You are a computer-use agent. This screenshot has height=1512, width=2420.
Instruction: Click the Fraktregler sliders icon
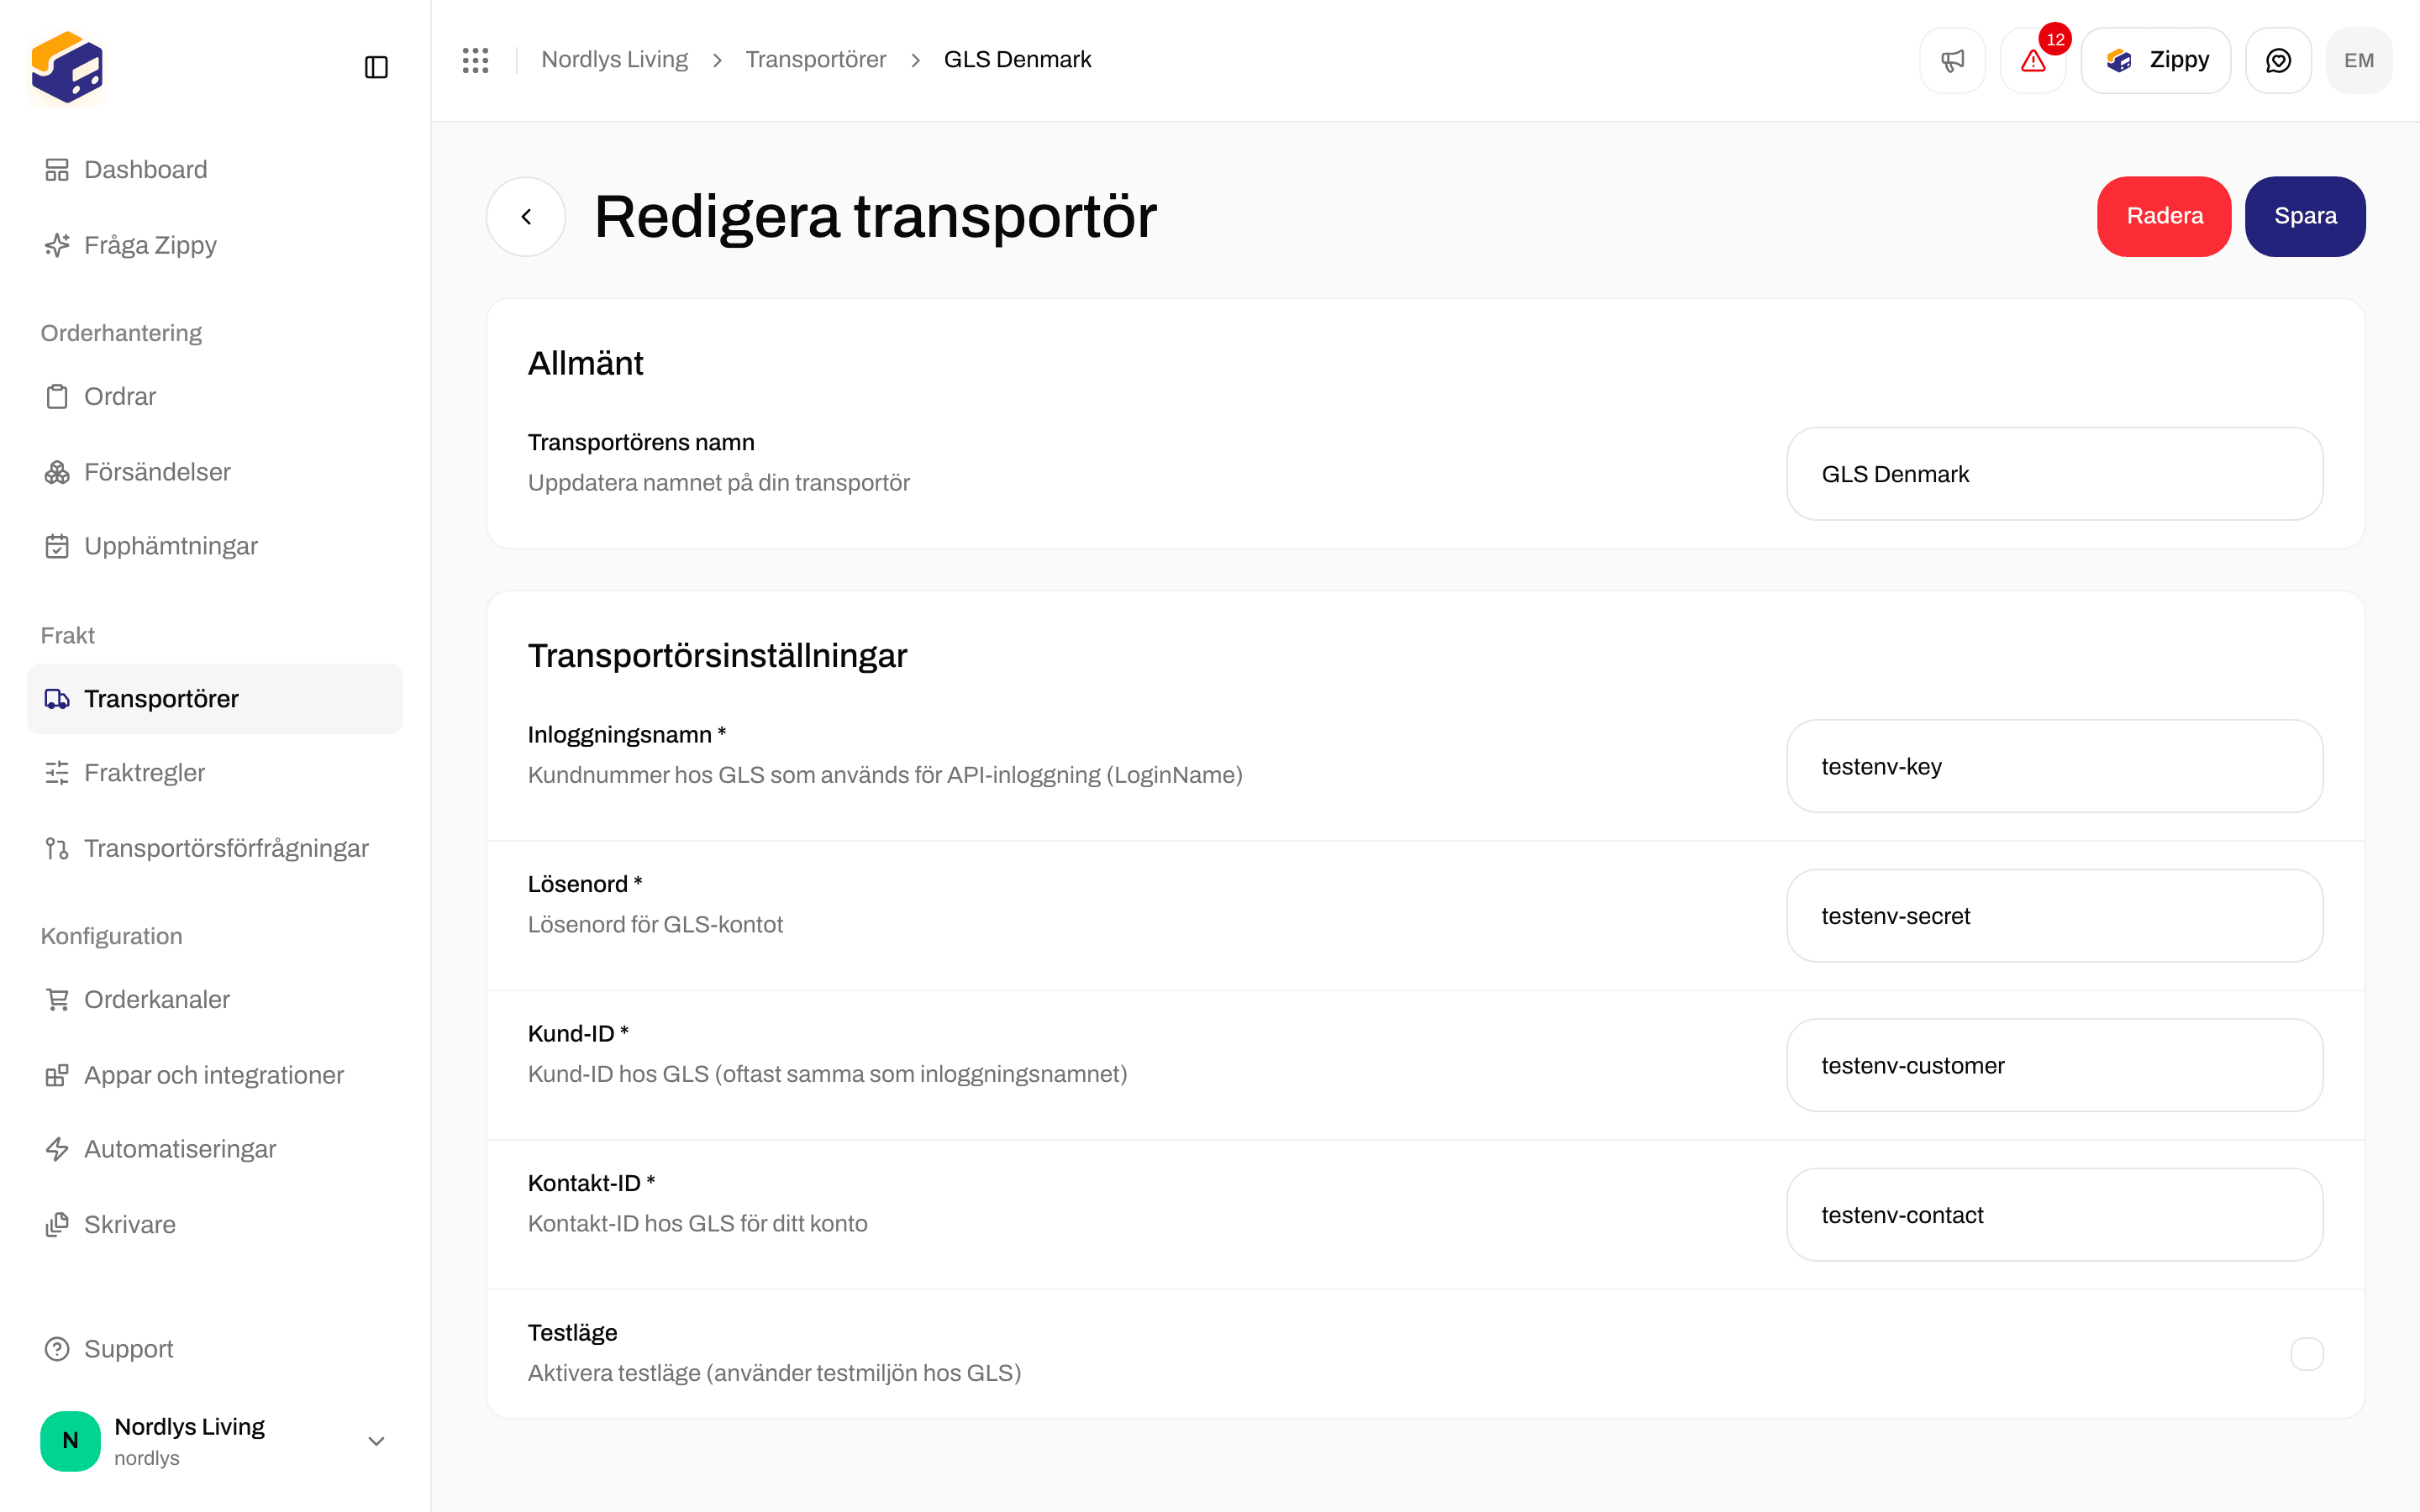[57, 773]
